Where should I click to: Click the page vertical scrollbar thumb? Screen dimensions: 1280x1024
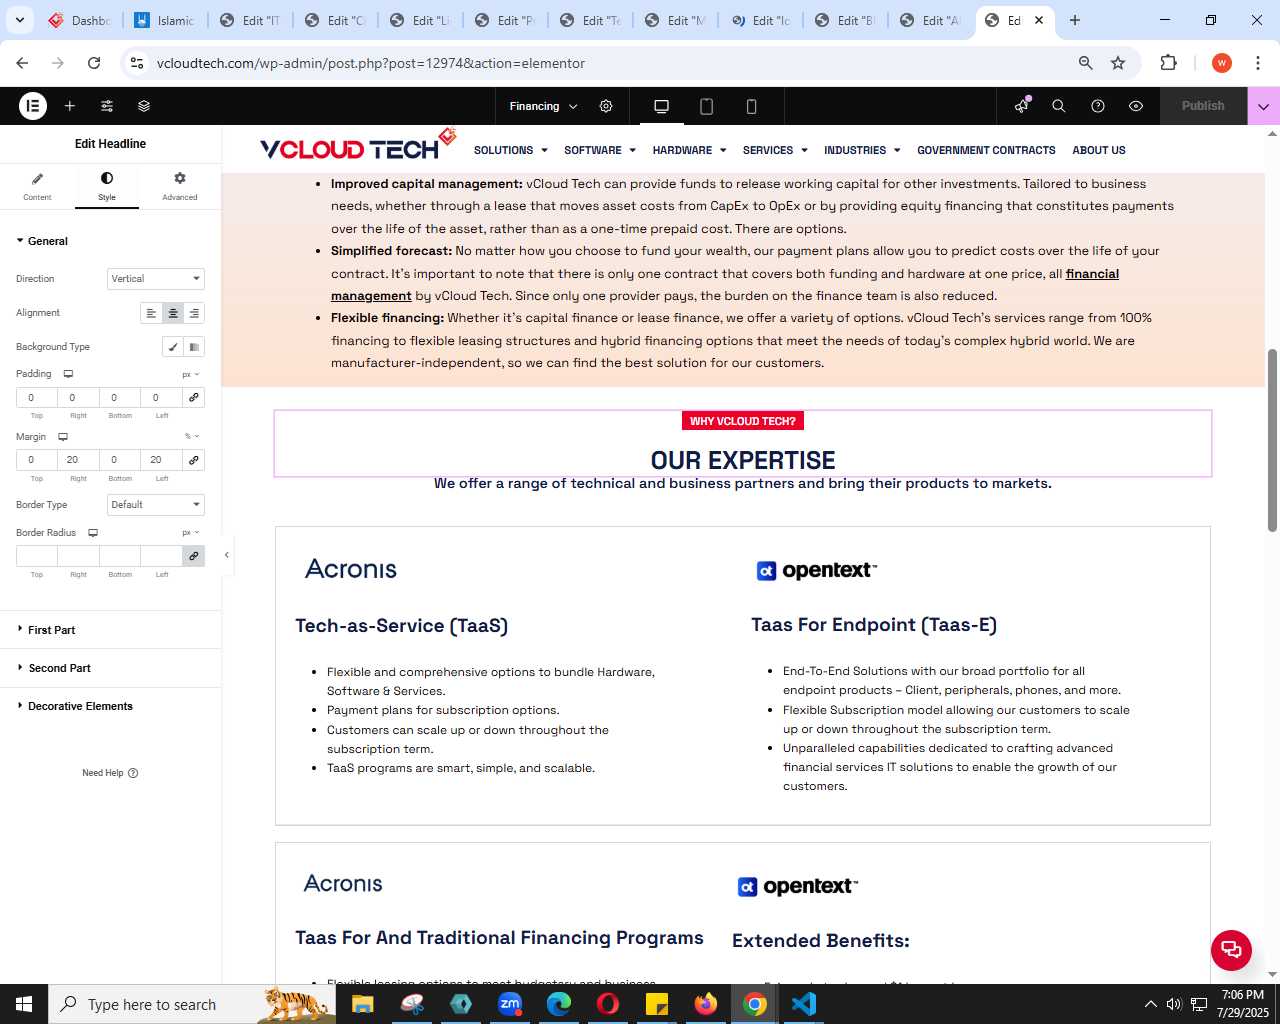click(x=1272, y=440)
